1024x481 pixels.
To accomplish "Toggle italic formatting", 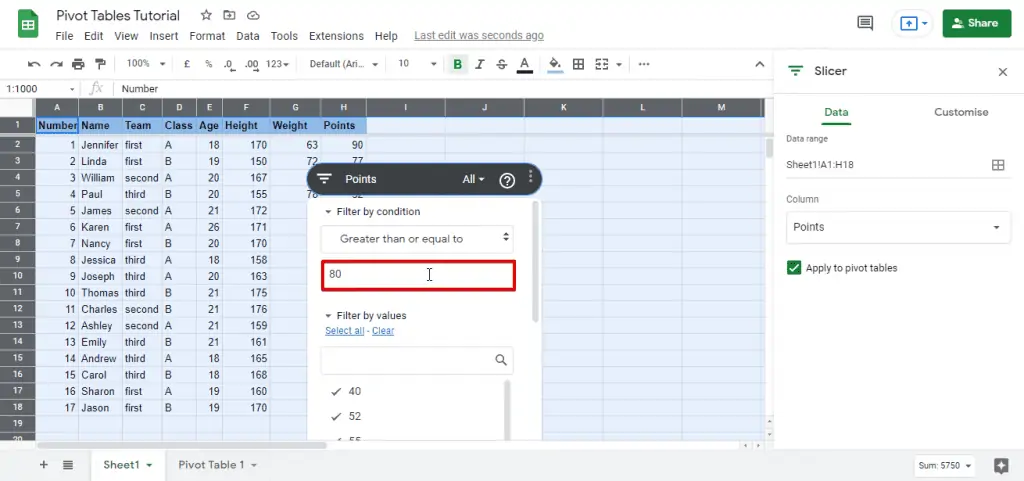I will [x=480, y=64].
